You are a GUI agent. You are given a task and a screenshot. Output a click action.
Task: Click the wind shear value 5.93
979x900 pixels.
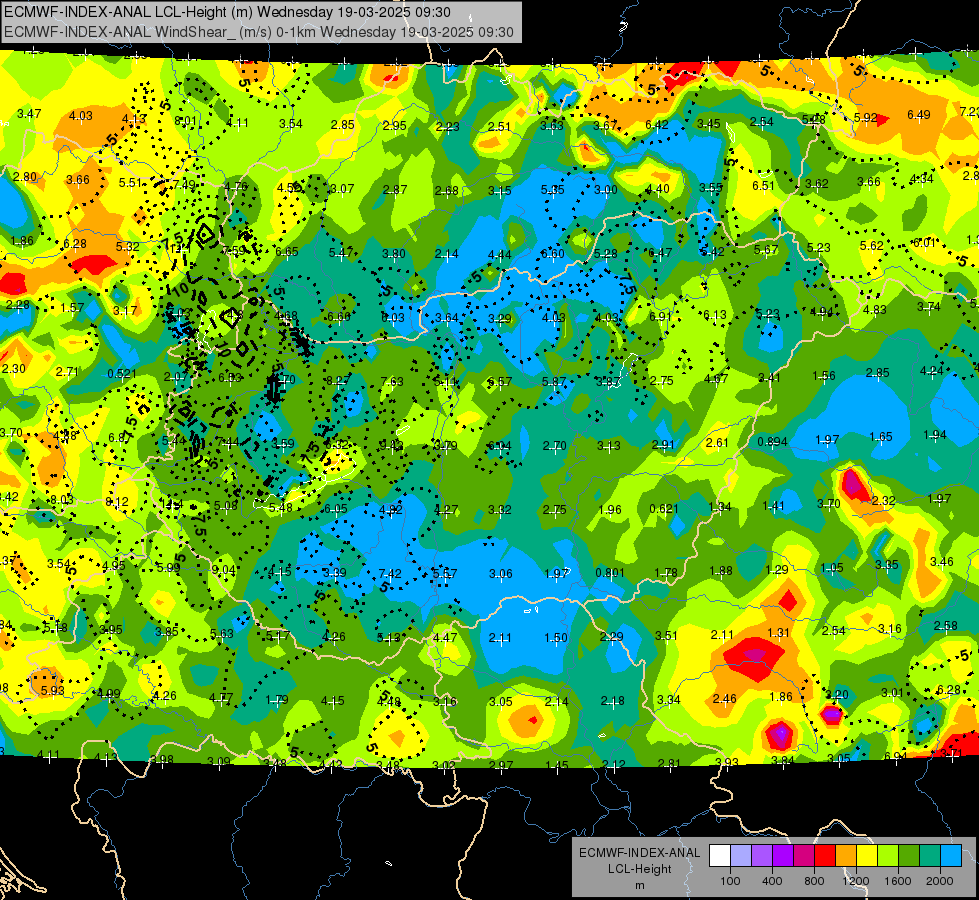[x=52, y=690]
